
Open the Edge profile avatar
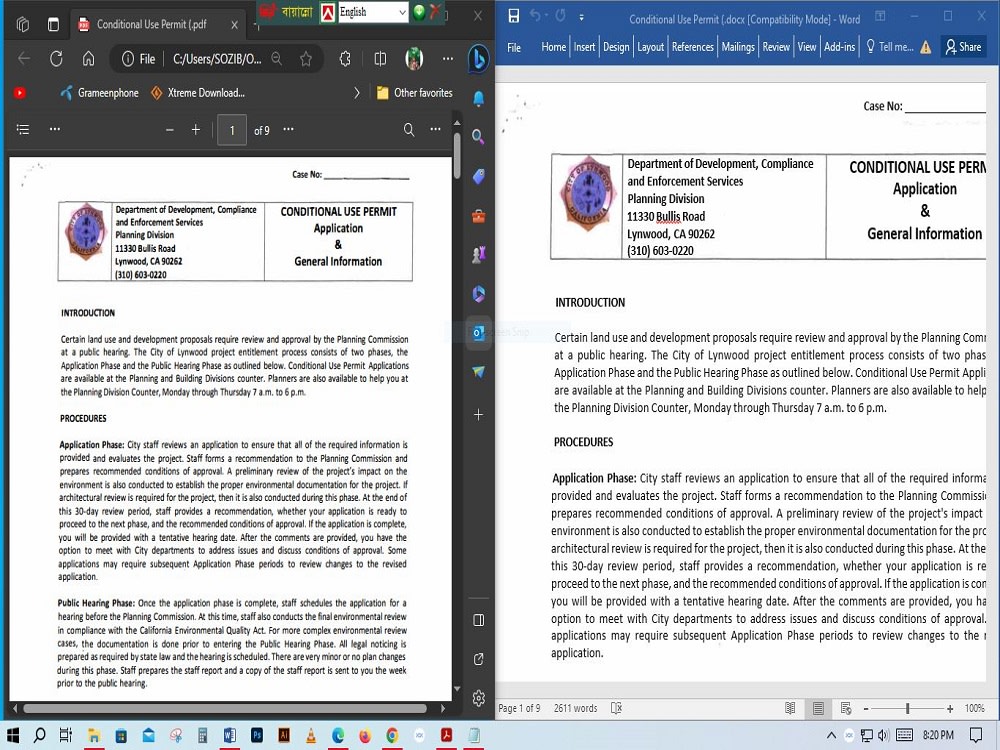coord(415,59)
